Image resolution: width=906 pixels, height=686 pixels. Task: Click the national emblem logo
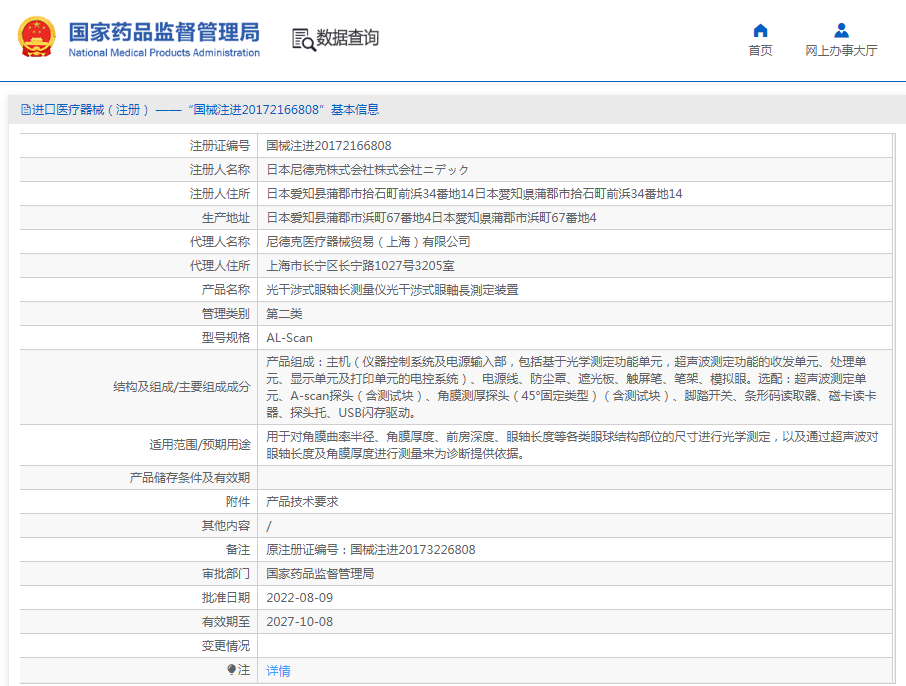click(36, 37)
